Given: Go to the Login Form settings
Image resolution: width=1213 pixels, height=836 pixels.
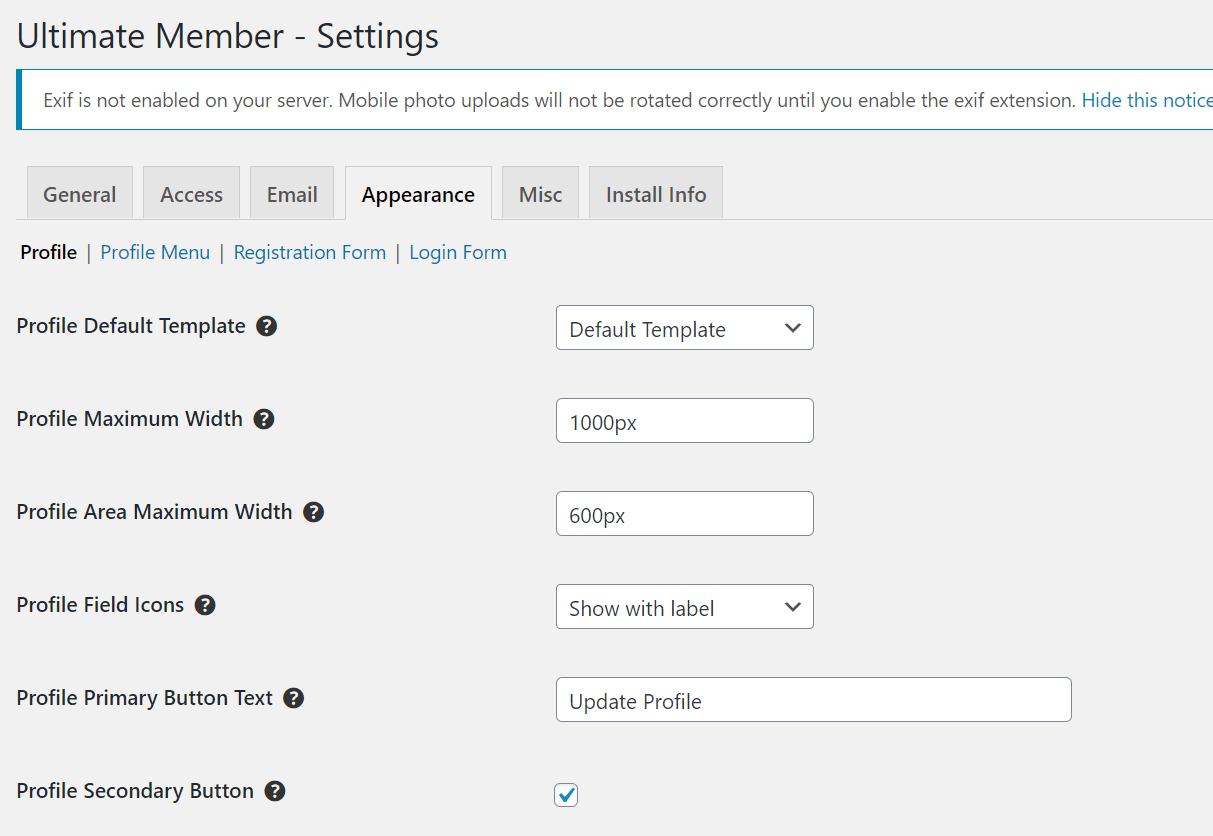Looking at the screenshot, I should [457, 252].
